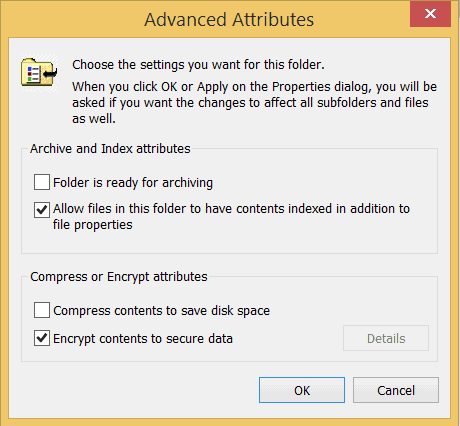This screenshot has height=426, width=460.
Task: Uncheck the allow contents indexed checkbox
Action: click(x=42, y=210)
